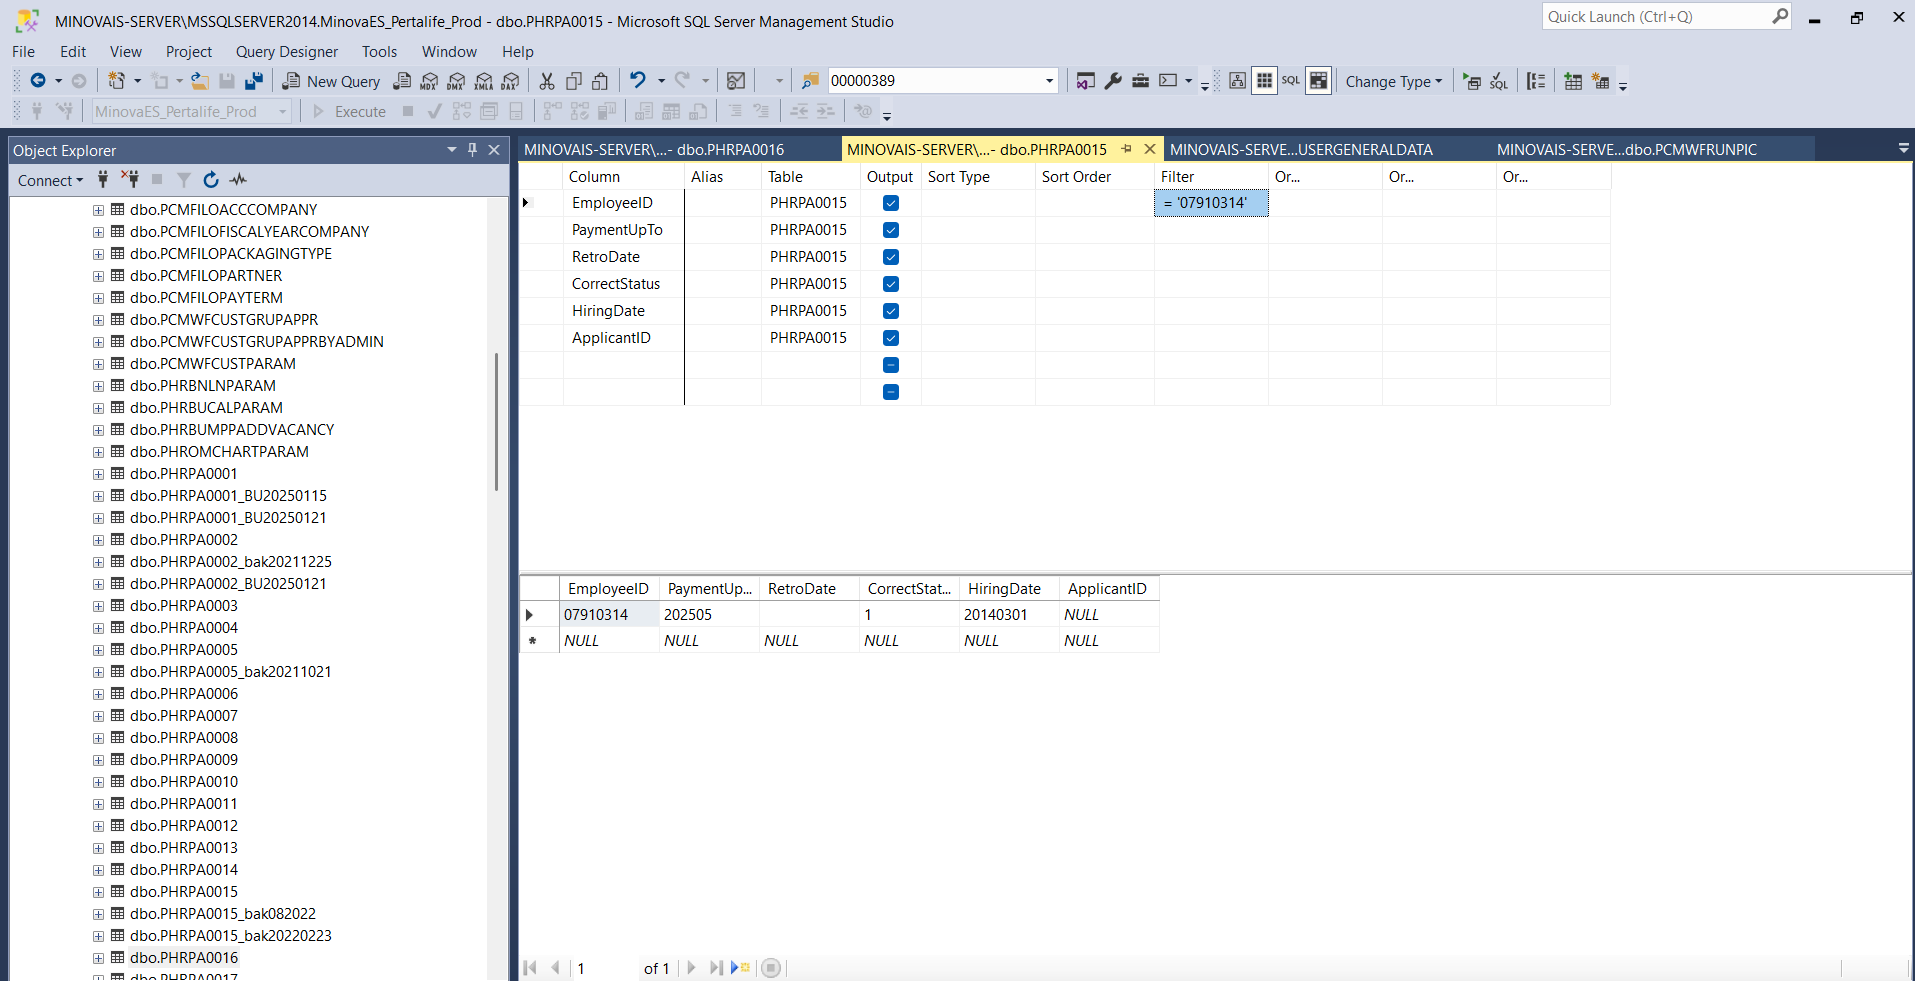Viewport: 1915px width, 981px height.
Task: Expand dbo.PHRPA0001 table node
Action: pos(98,474)
